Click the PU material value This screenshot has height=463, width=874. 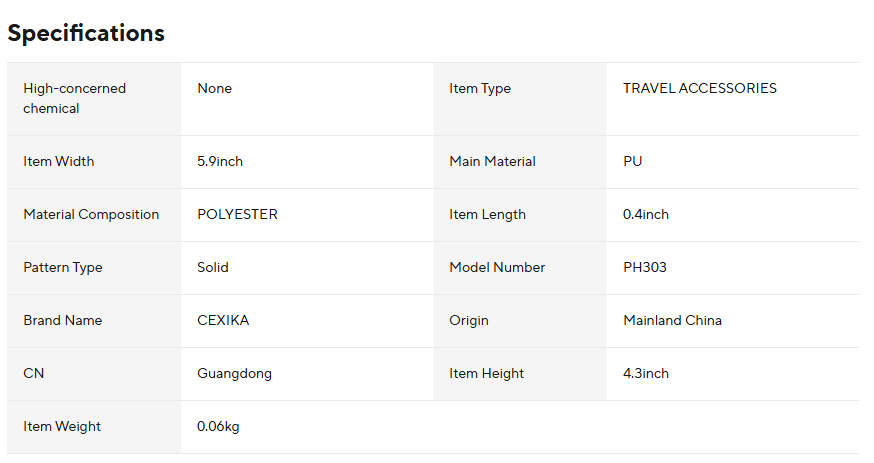pos(632,161)
